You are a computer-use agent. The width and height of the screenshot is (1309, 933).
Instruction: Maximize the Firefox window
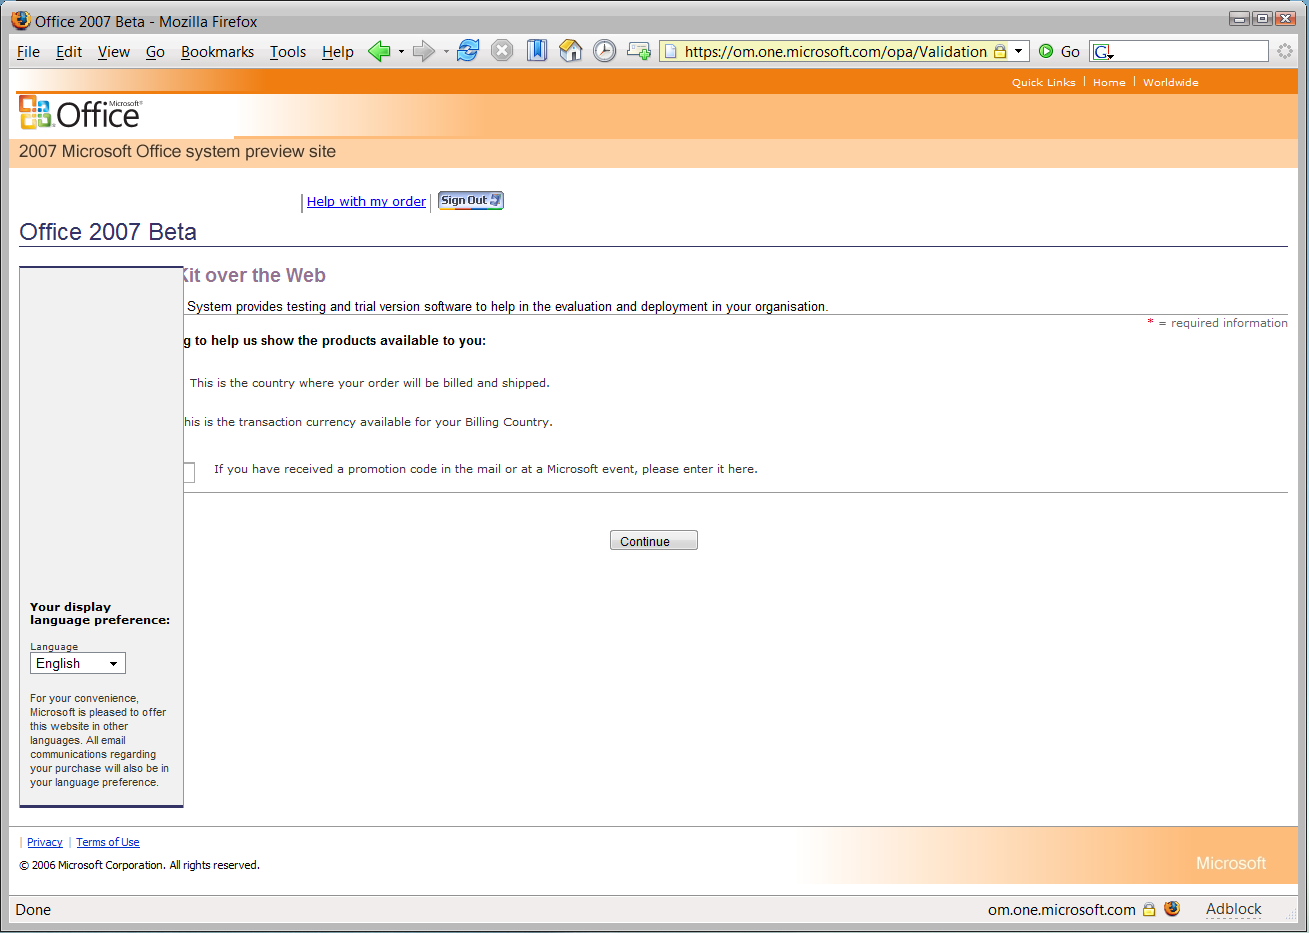pos(1263,18)
